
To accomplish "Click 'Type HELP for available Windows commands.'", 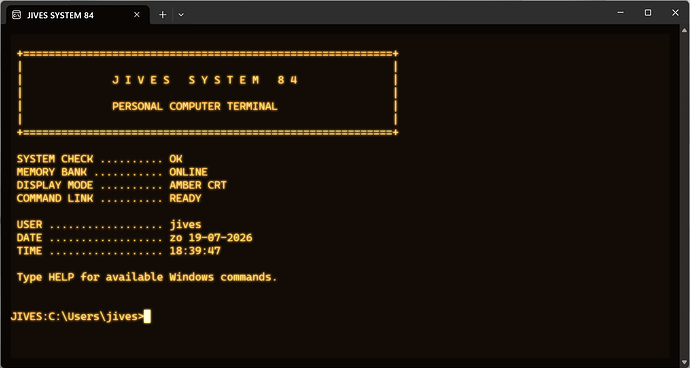I will tap(147, 277).
